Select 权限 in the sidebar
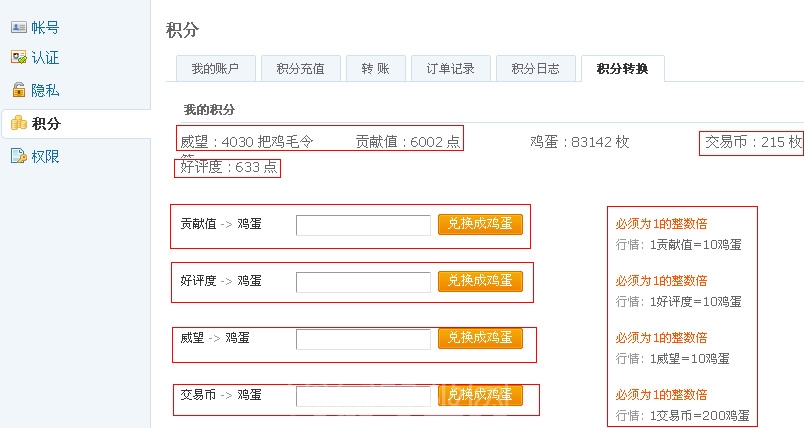The image size is (804, 428). tap(45, 156)
